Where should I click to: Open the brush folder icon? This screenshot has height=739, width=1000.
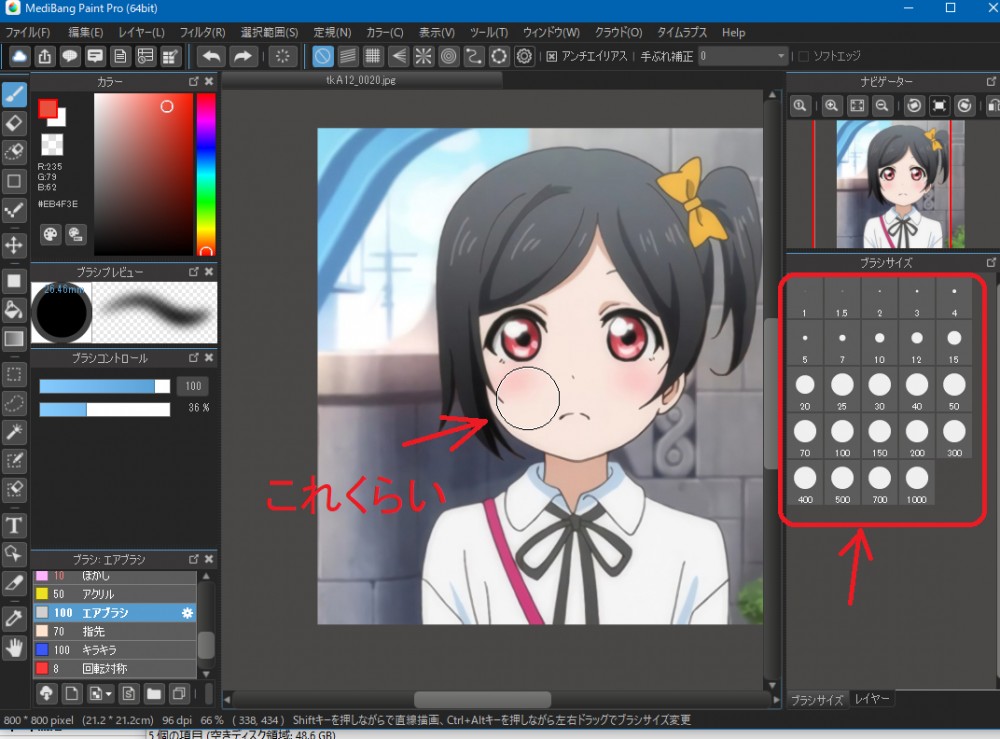154,693
